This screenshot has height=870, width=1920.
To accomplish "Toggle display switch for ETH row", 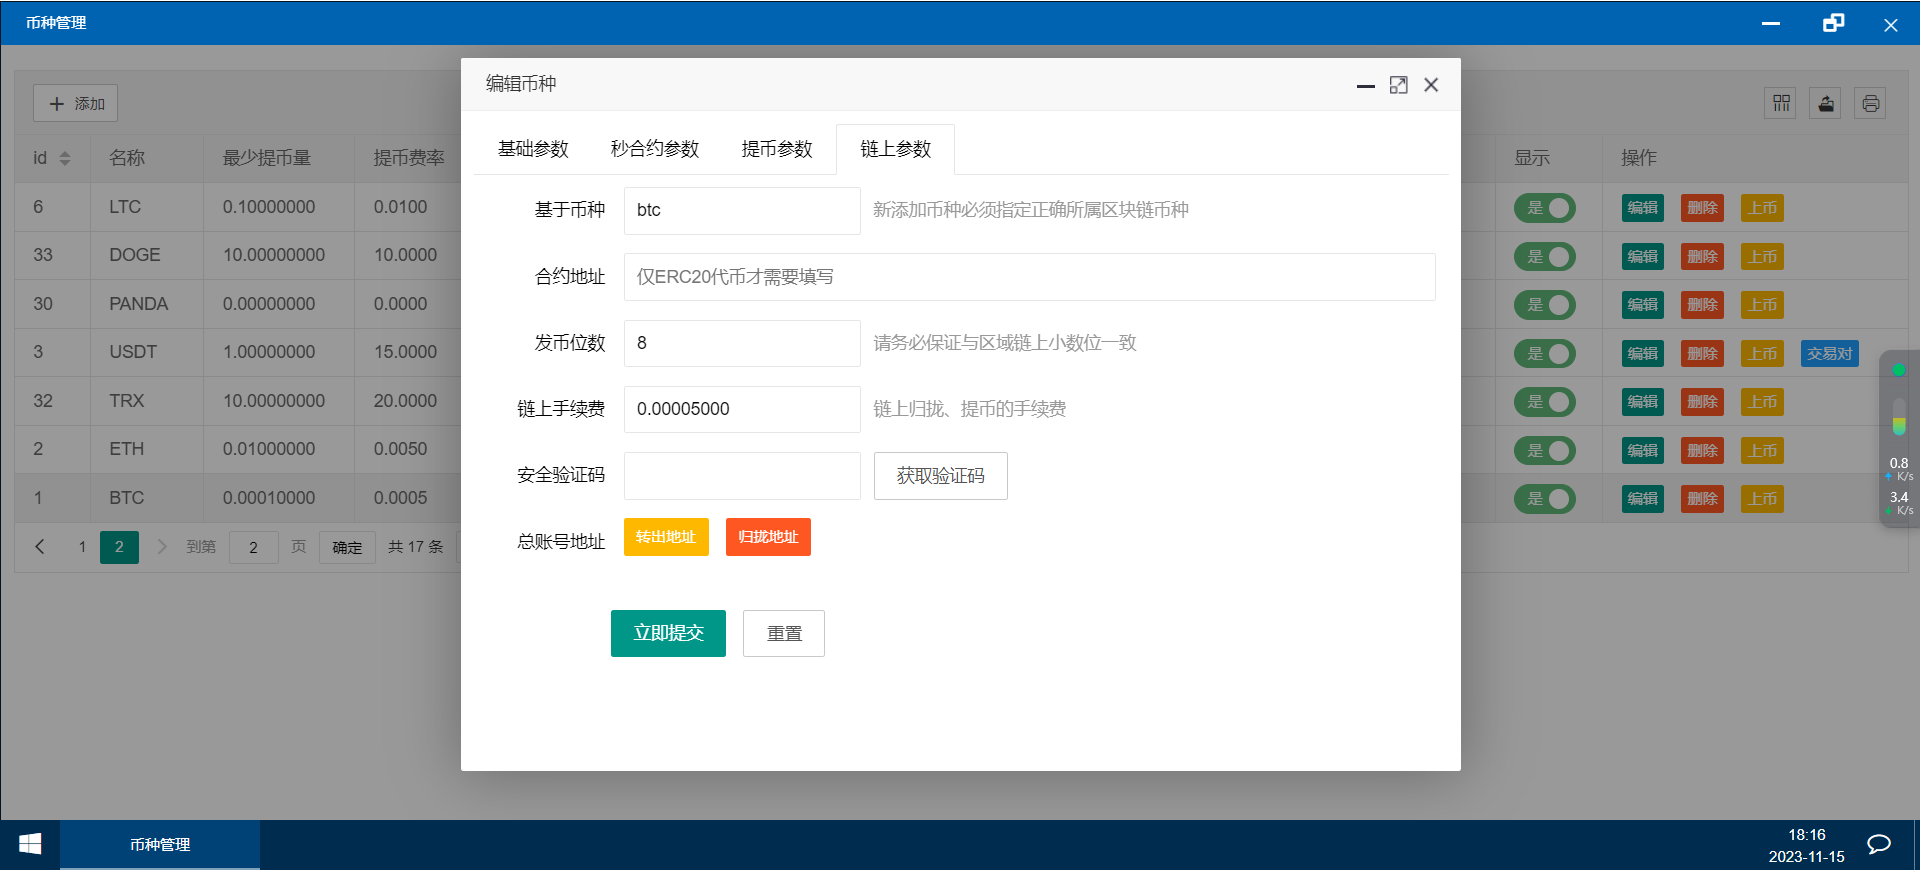I will (1545, 450).
